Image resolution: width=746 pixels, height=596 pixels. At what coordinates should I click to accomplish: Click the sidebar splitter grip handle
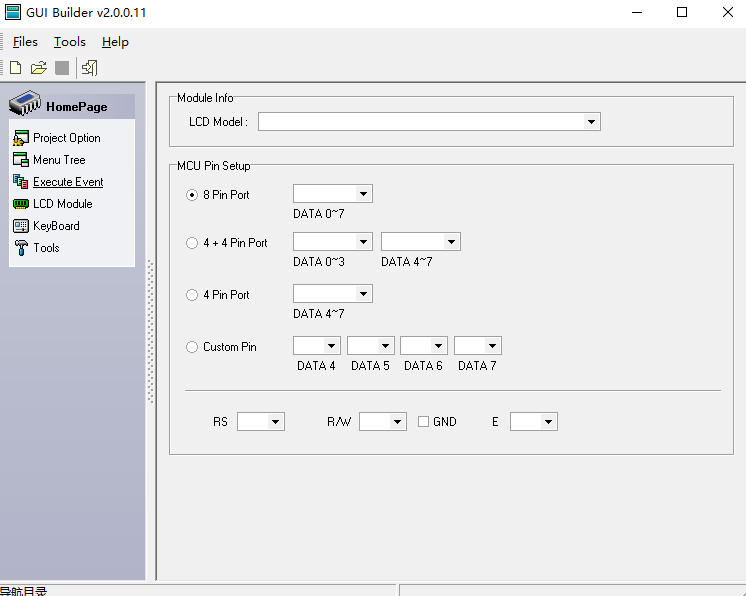[151, 331]
